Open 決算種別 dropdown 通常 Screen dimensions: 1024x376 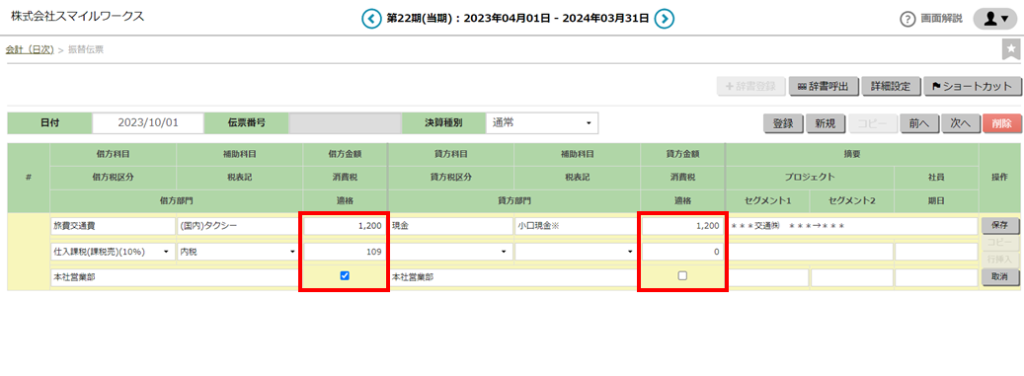[x=542, y=123]
